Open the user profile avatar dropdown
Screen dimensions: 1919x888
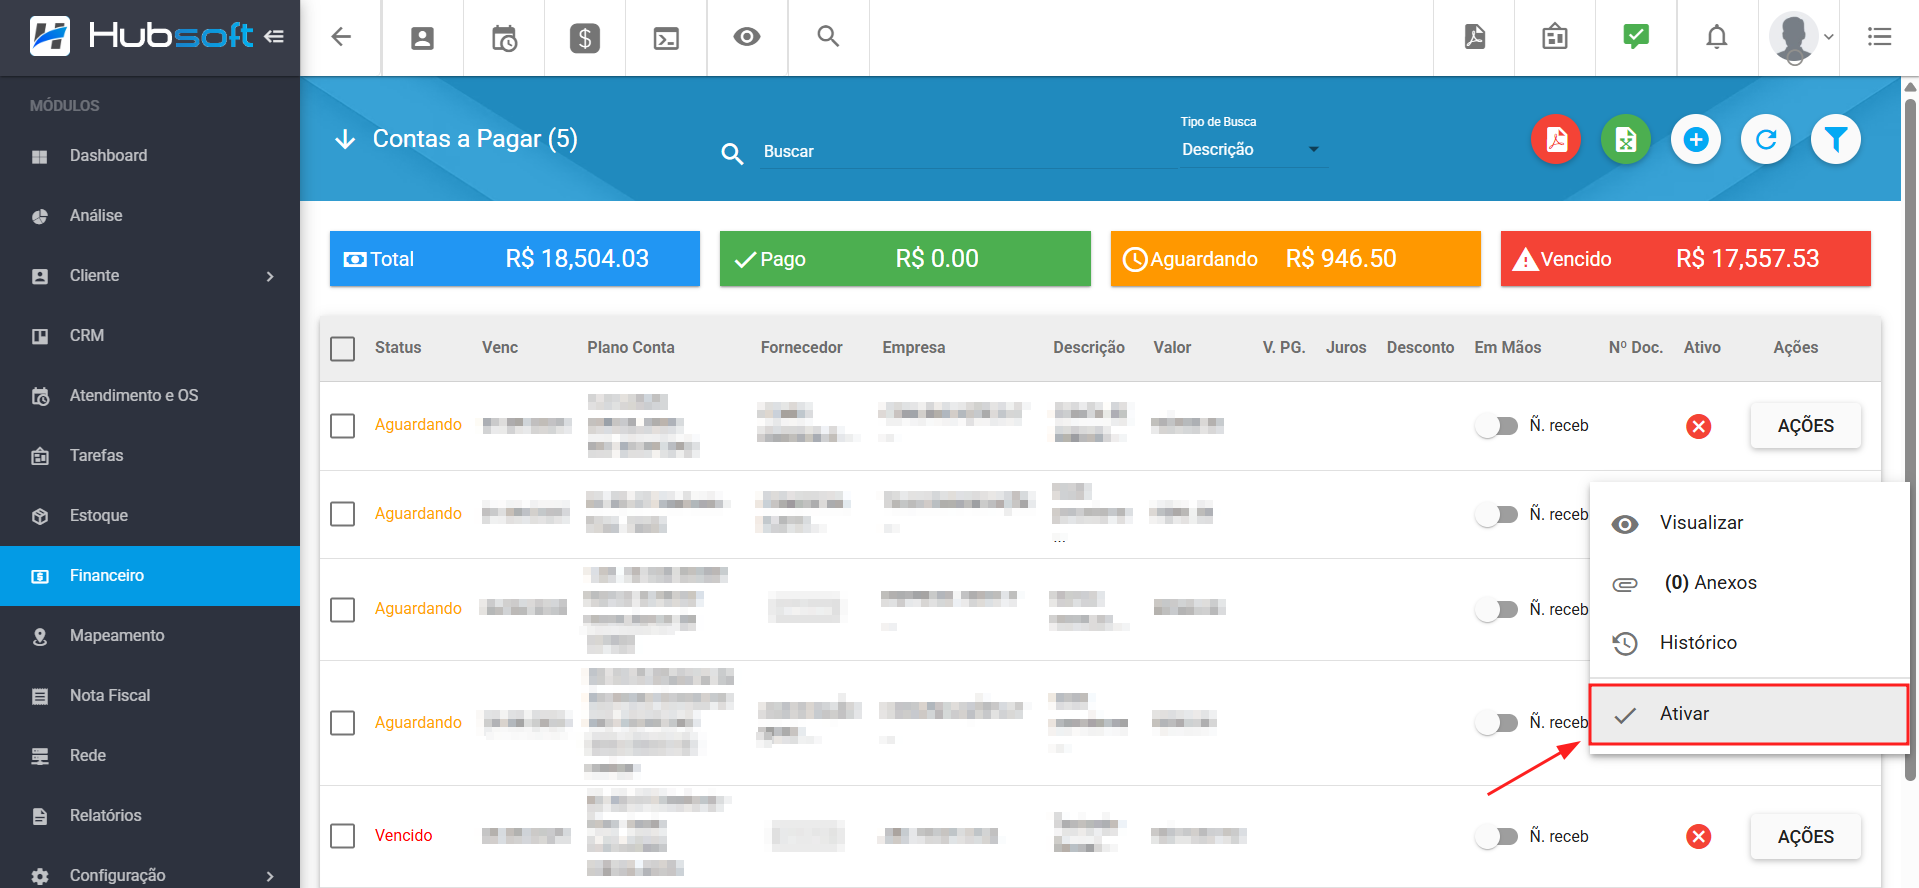(1800, 38)
